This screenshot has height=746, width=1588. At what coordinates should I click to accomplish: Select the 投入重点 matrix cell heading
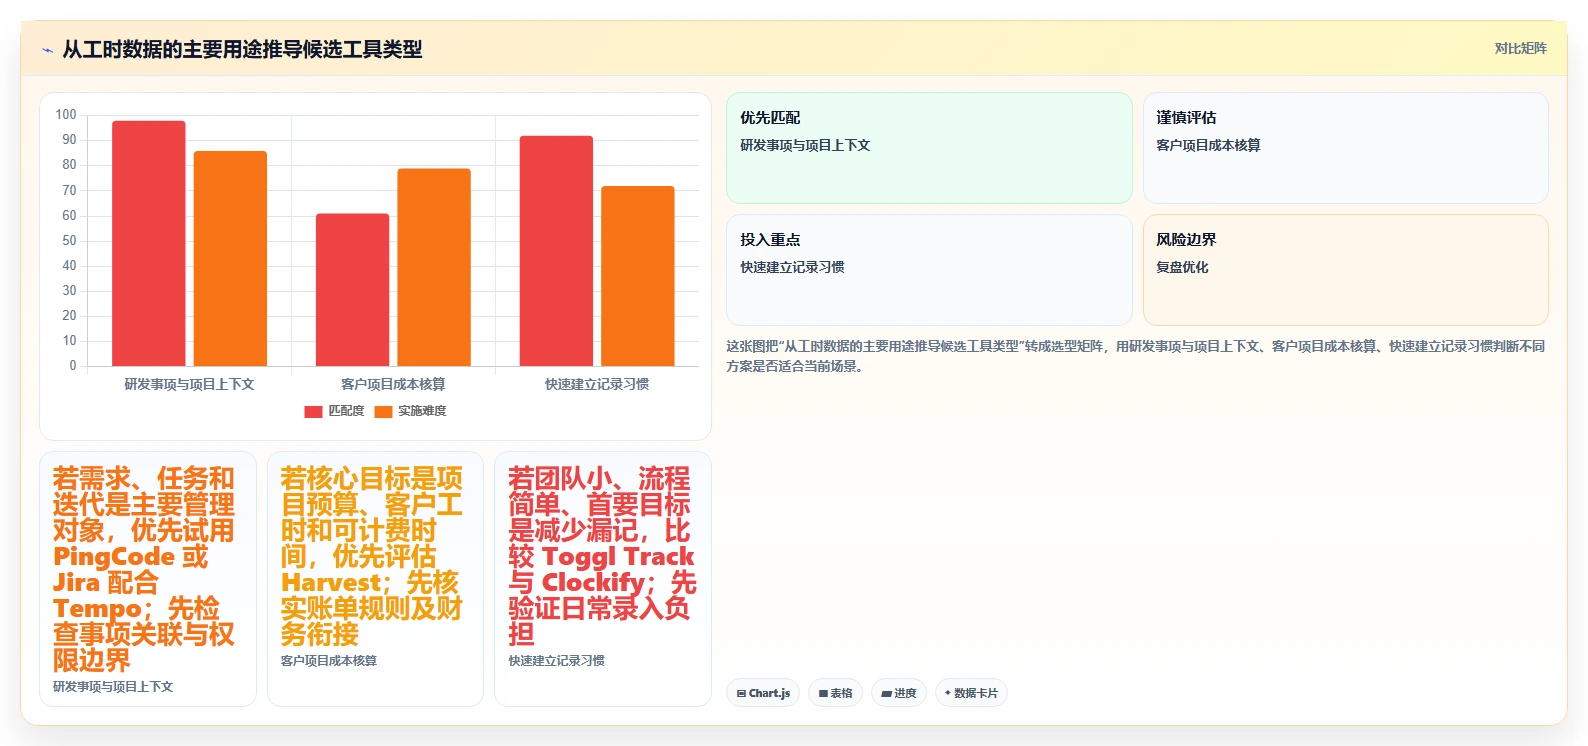770,240
